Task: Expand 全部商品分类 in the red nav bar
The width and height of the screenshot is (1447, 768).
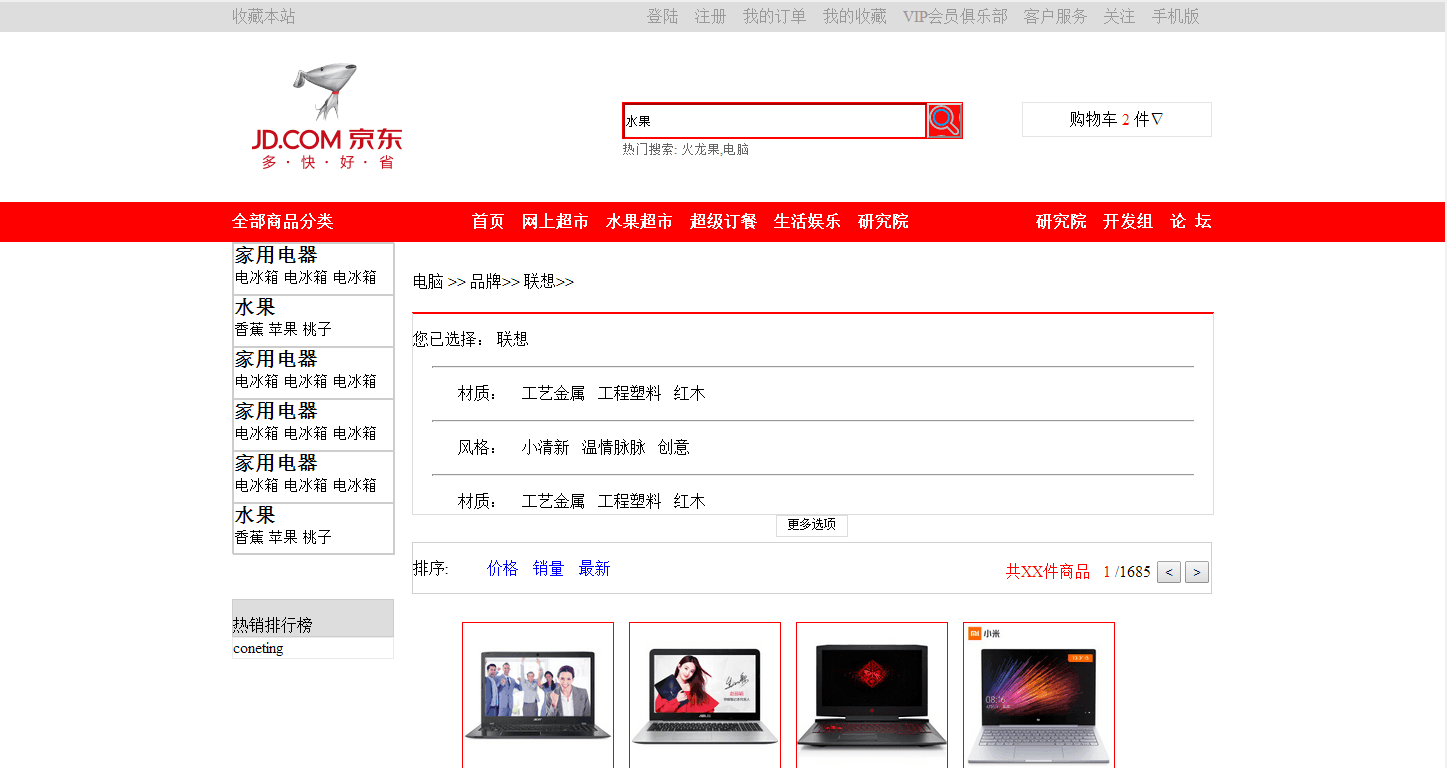Action: pos(282,221)
